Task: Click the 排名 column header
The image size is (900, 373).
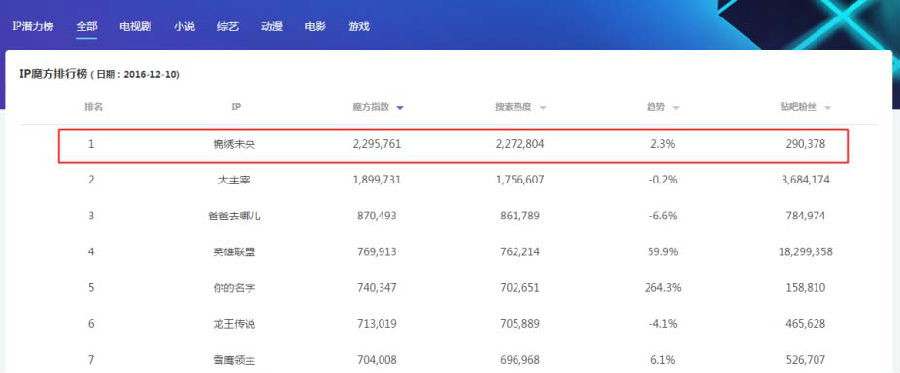Action: (94, 107)
